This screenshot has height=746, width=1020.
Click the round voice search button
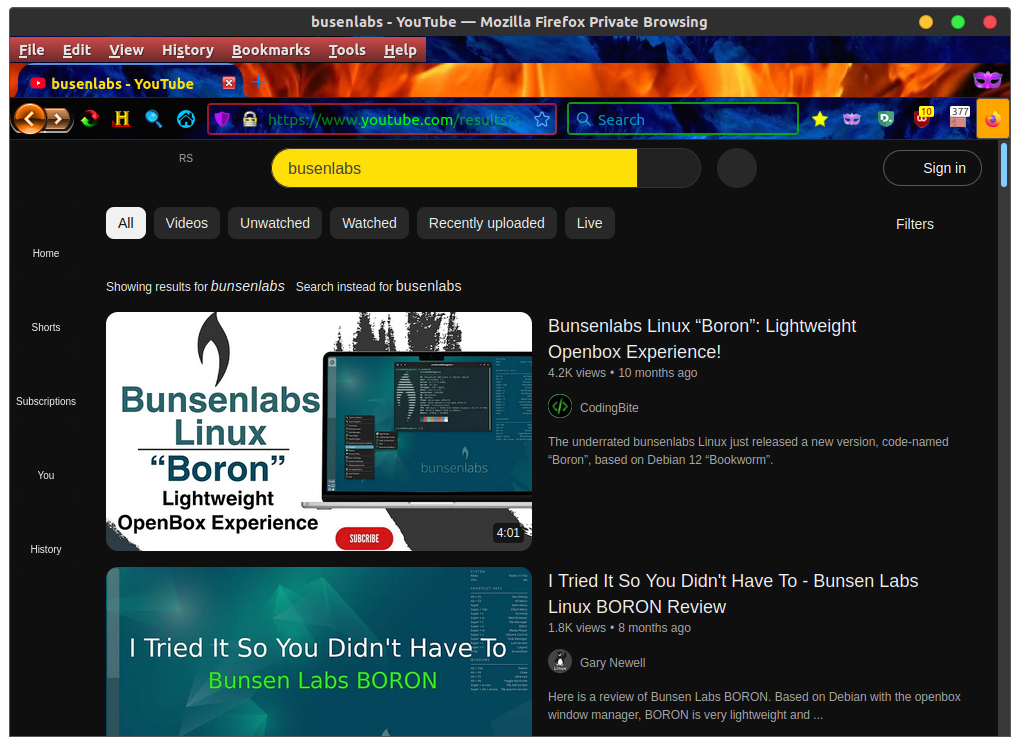[x=736, y=168]
